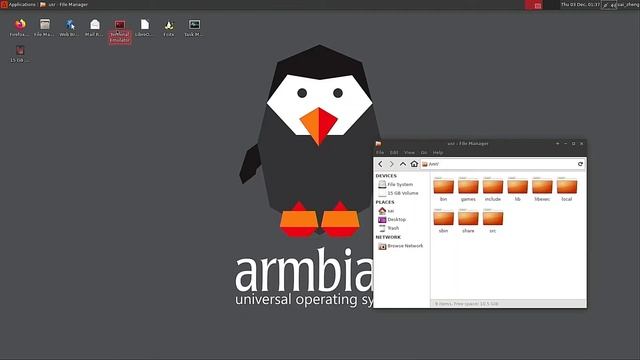
Task: Open the Applications menu in top panel
Action: coord(18,4)
